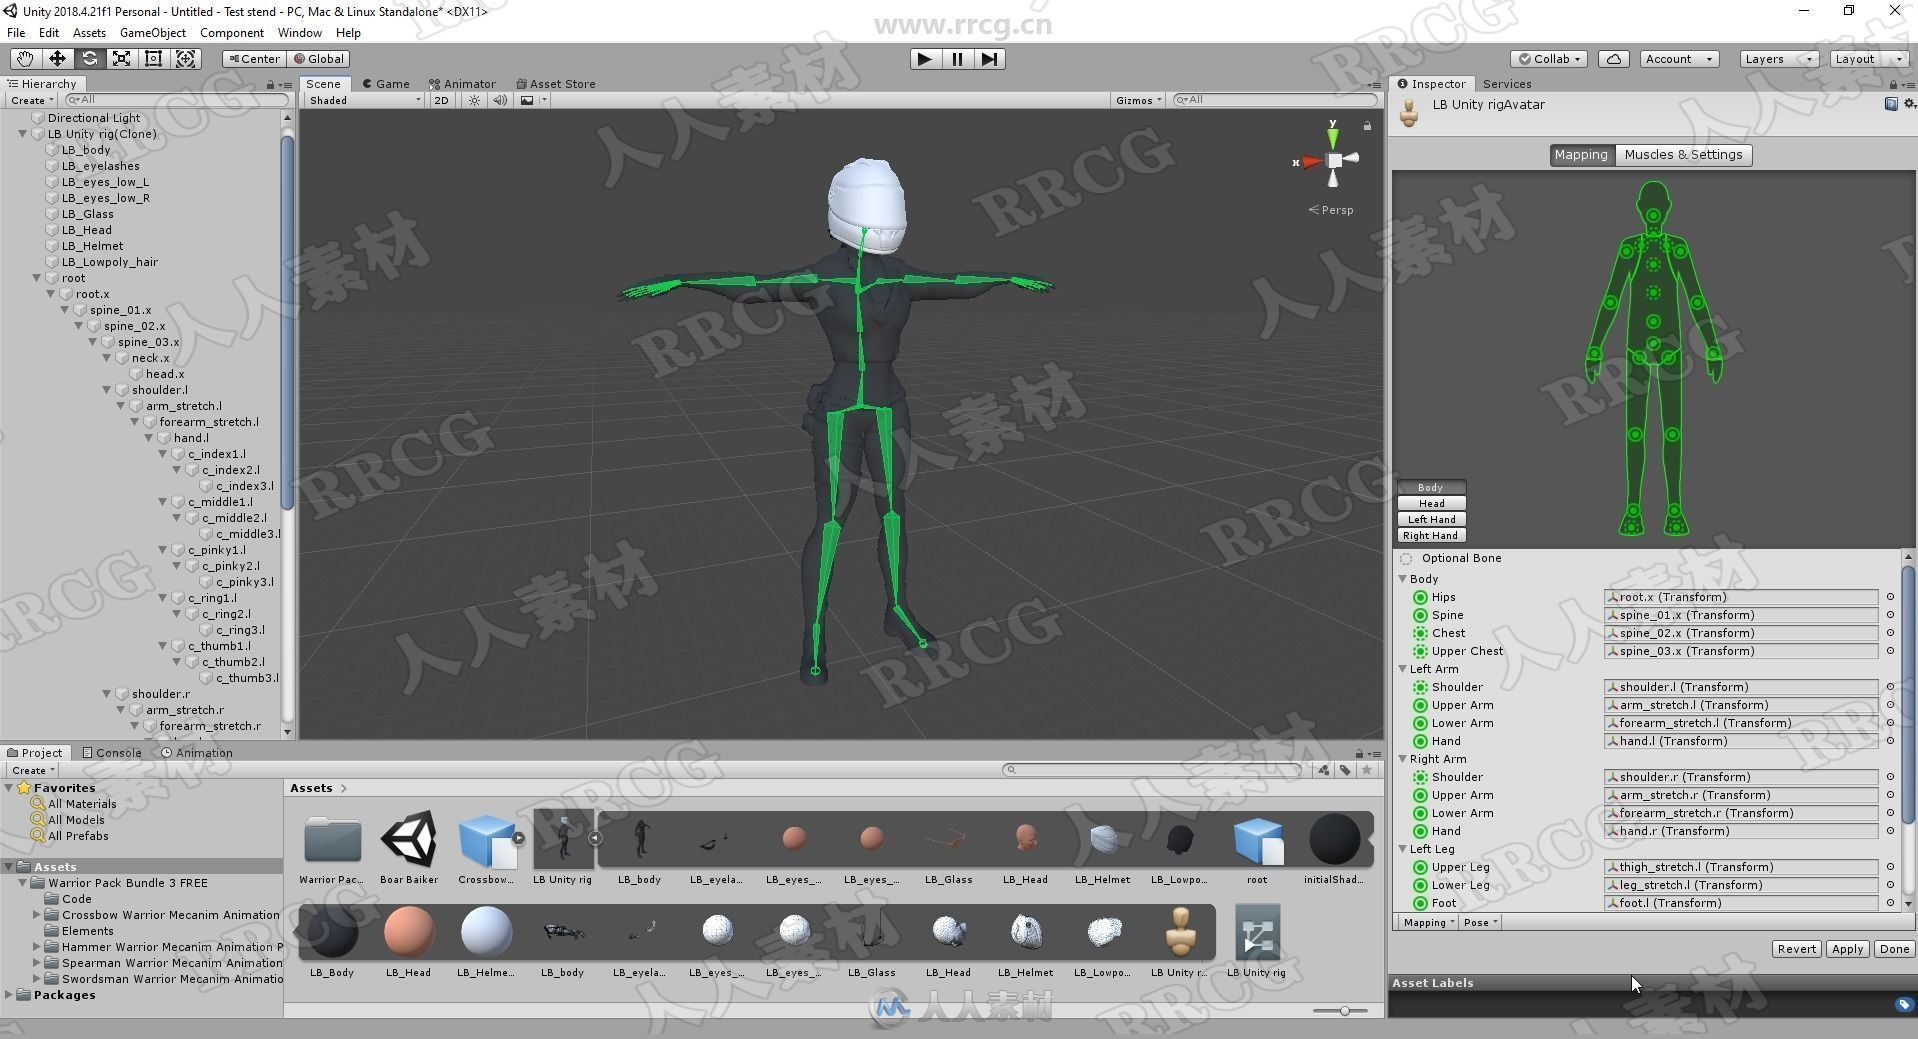Open the GameObject menu
Image resolution: width=1918 pixels, height=1039 pixels.
[152, 32]
